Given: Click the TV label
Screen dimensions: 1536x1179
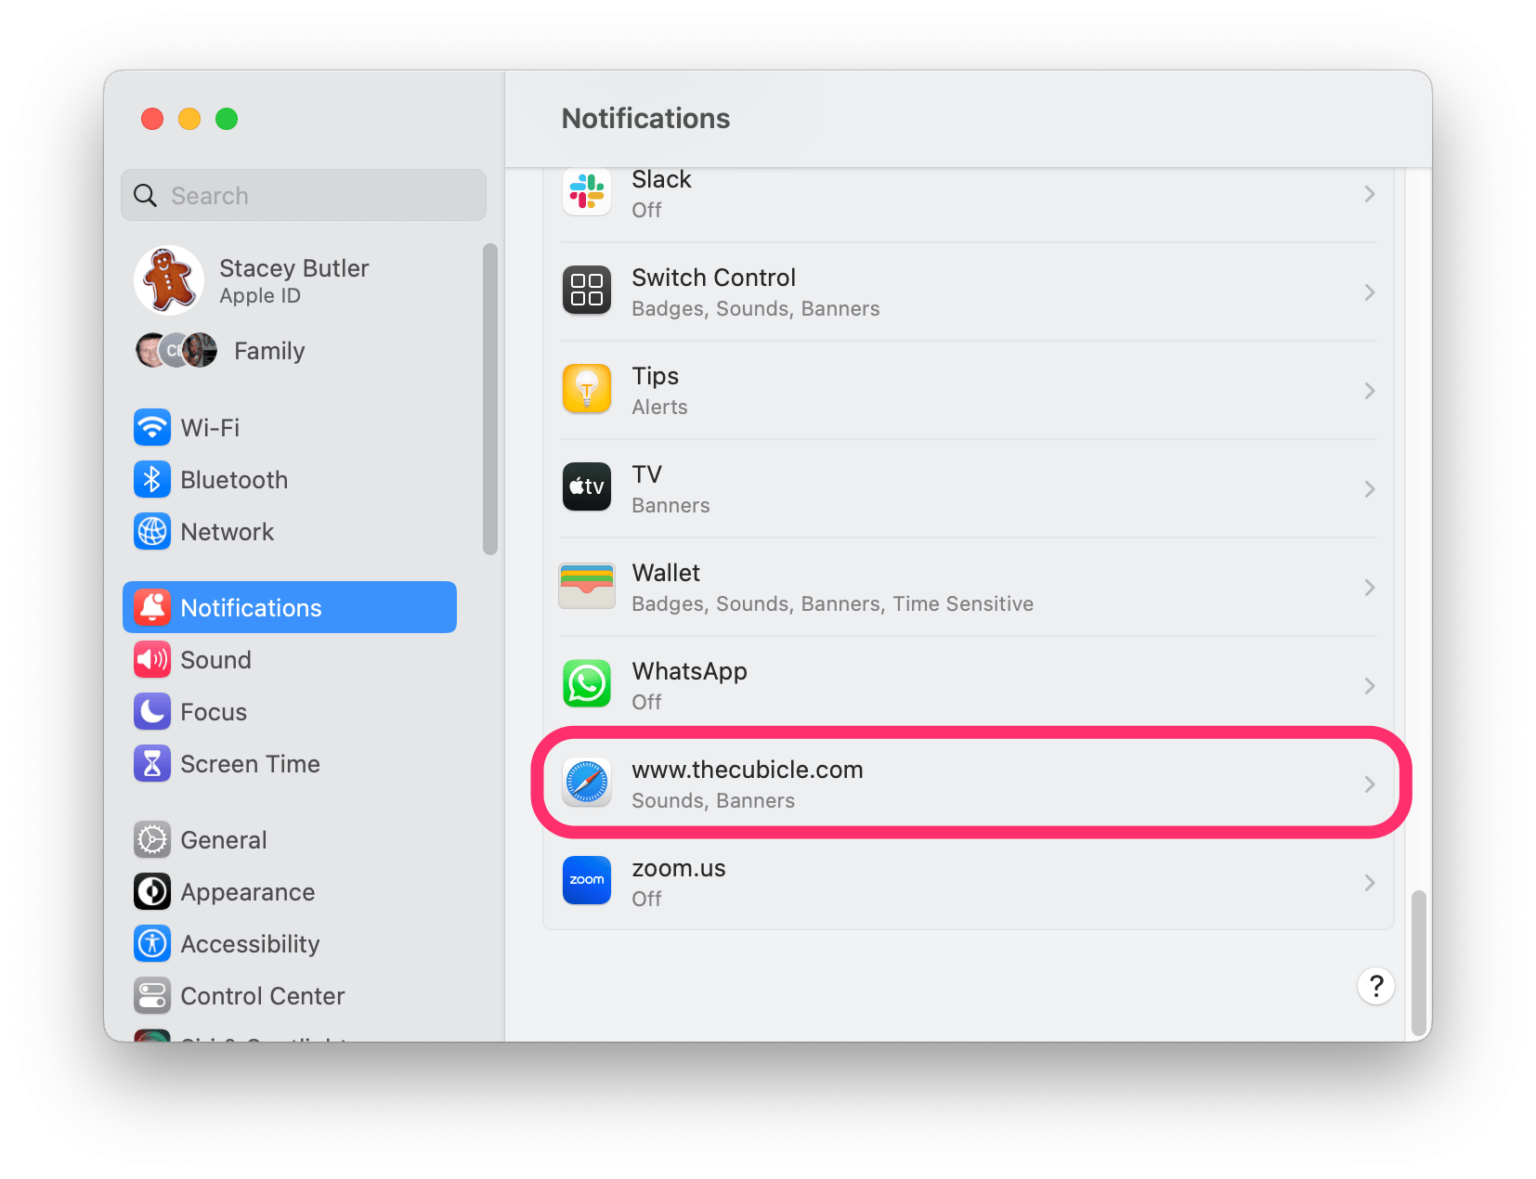Looking at the screenshot, I should tap(647, 474).
